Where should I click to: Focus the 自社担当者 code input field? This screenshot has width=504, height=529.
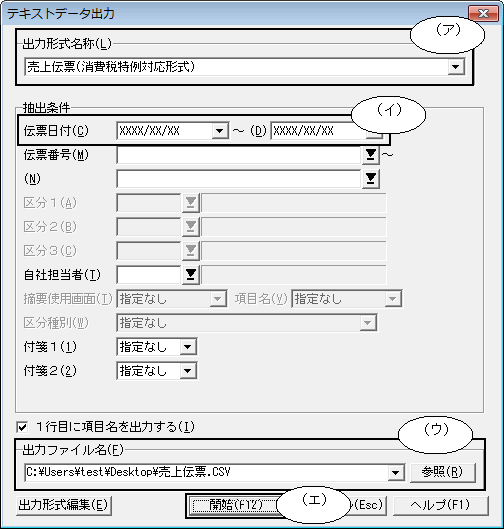[149, 275]
